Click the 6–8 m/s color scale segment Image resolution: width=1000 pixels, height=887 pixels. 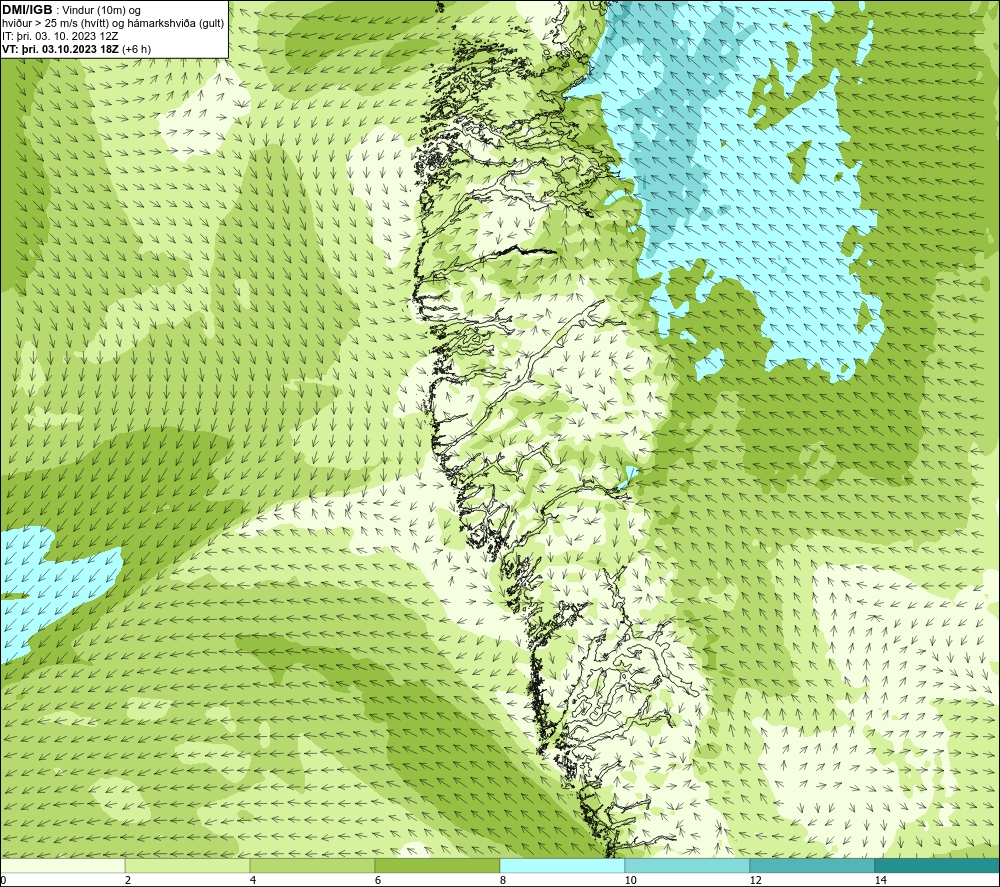click(x=438, y=865)
